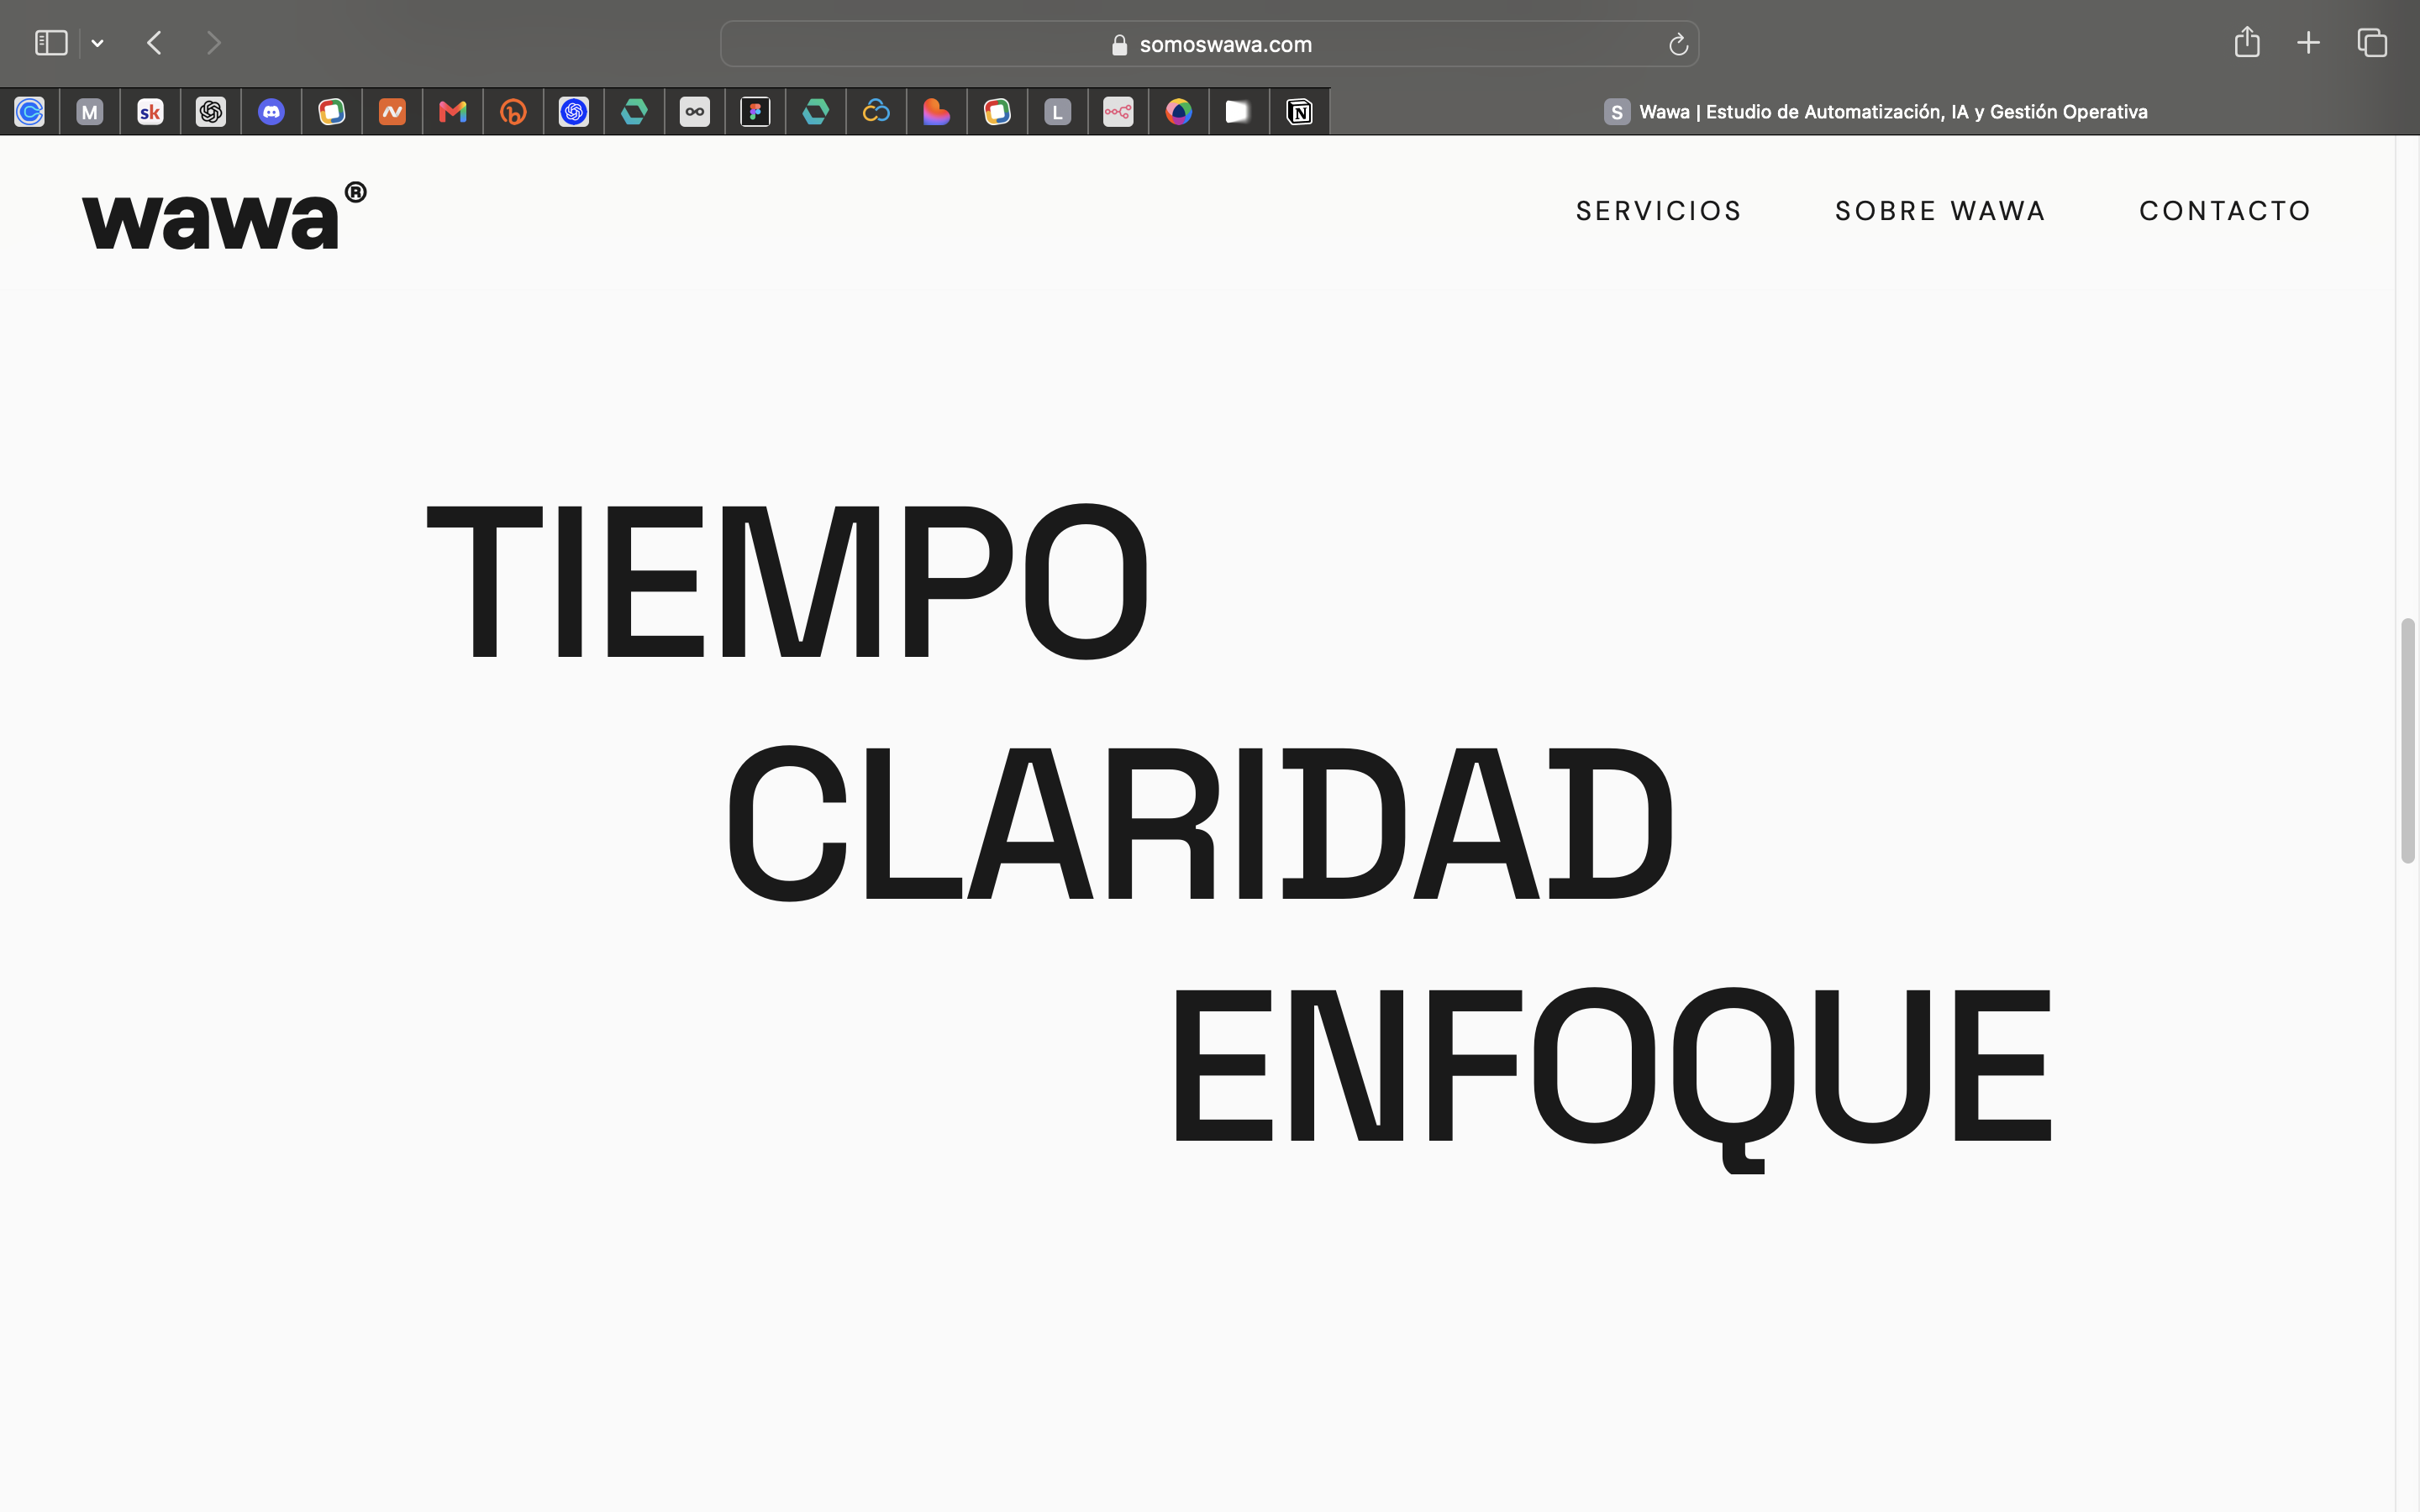Toggle the Safari sidebar

[x=51, y=43]
